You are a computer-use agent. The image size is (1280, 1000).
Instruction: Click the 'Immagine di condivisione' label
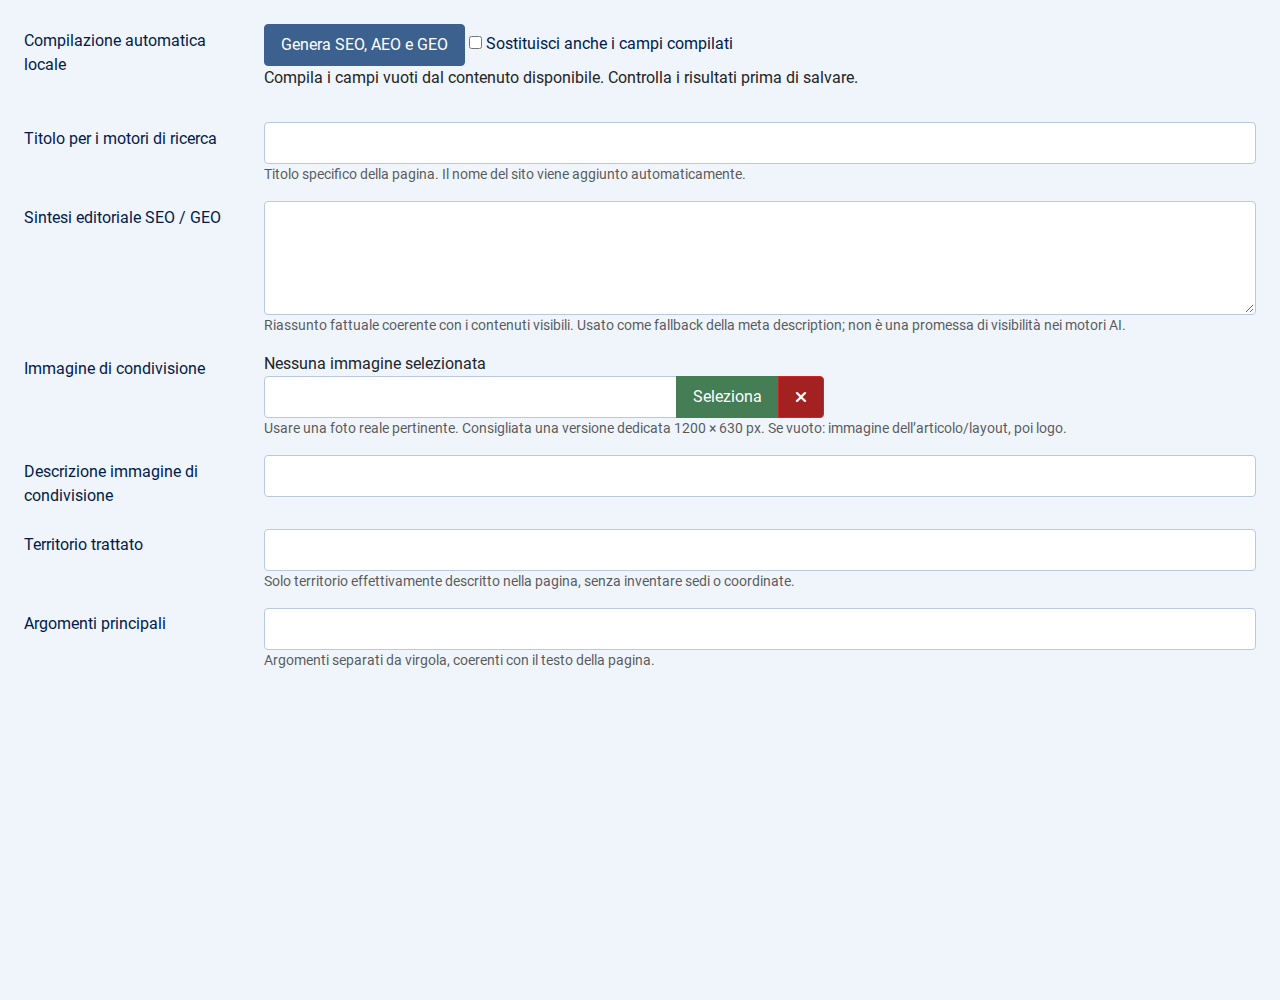point(115,369)
